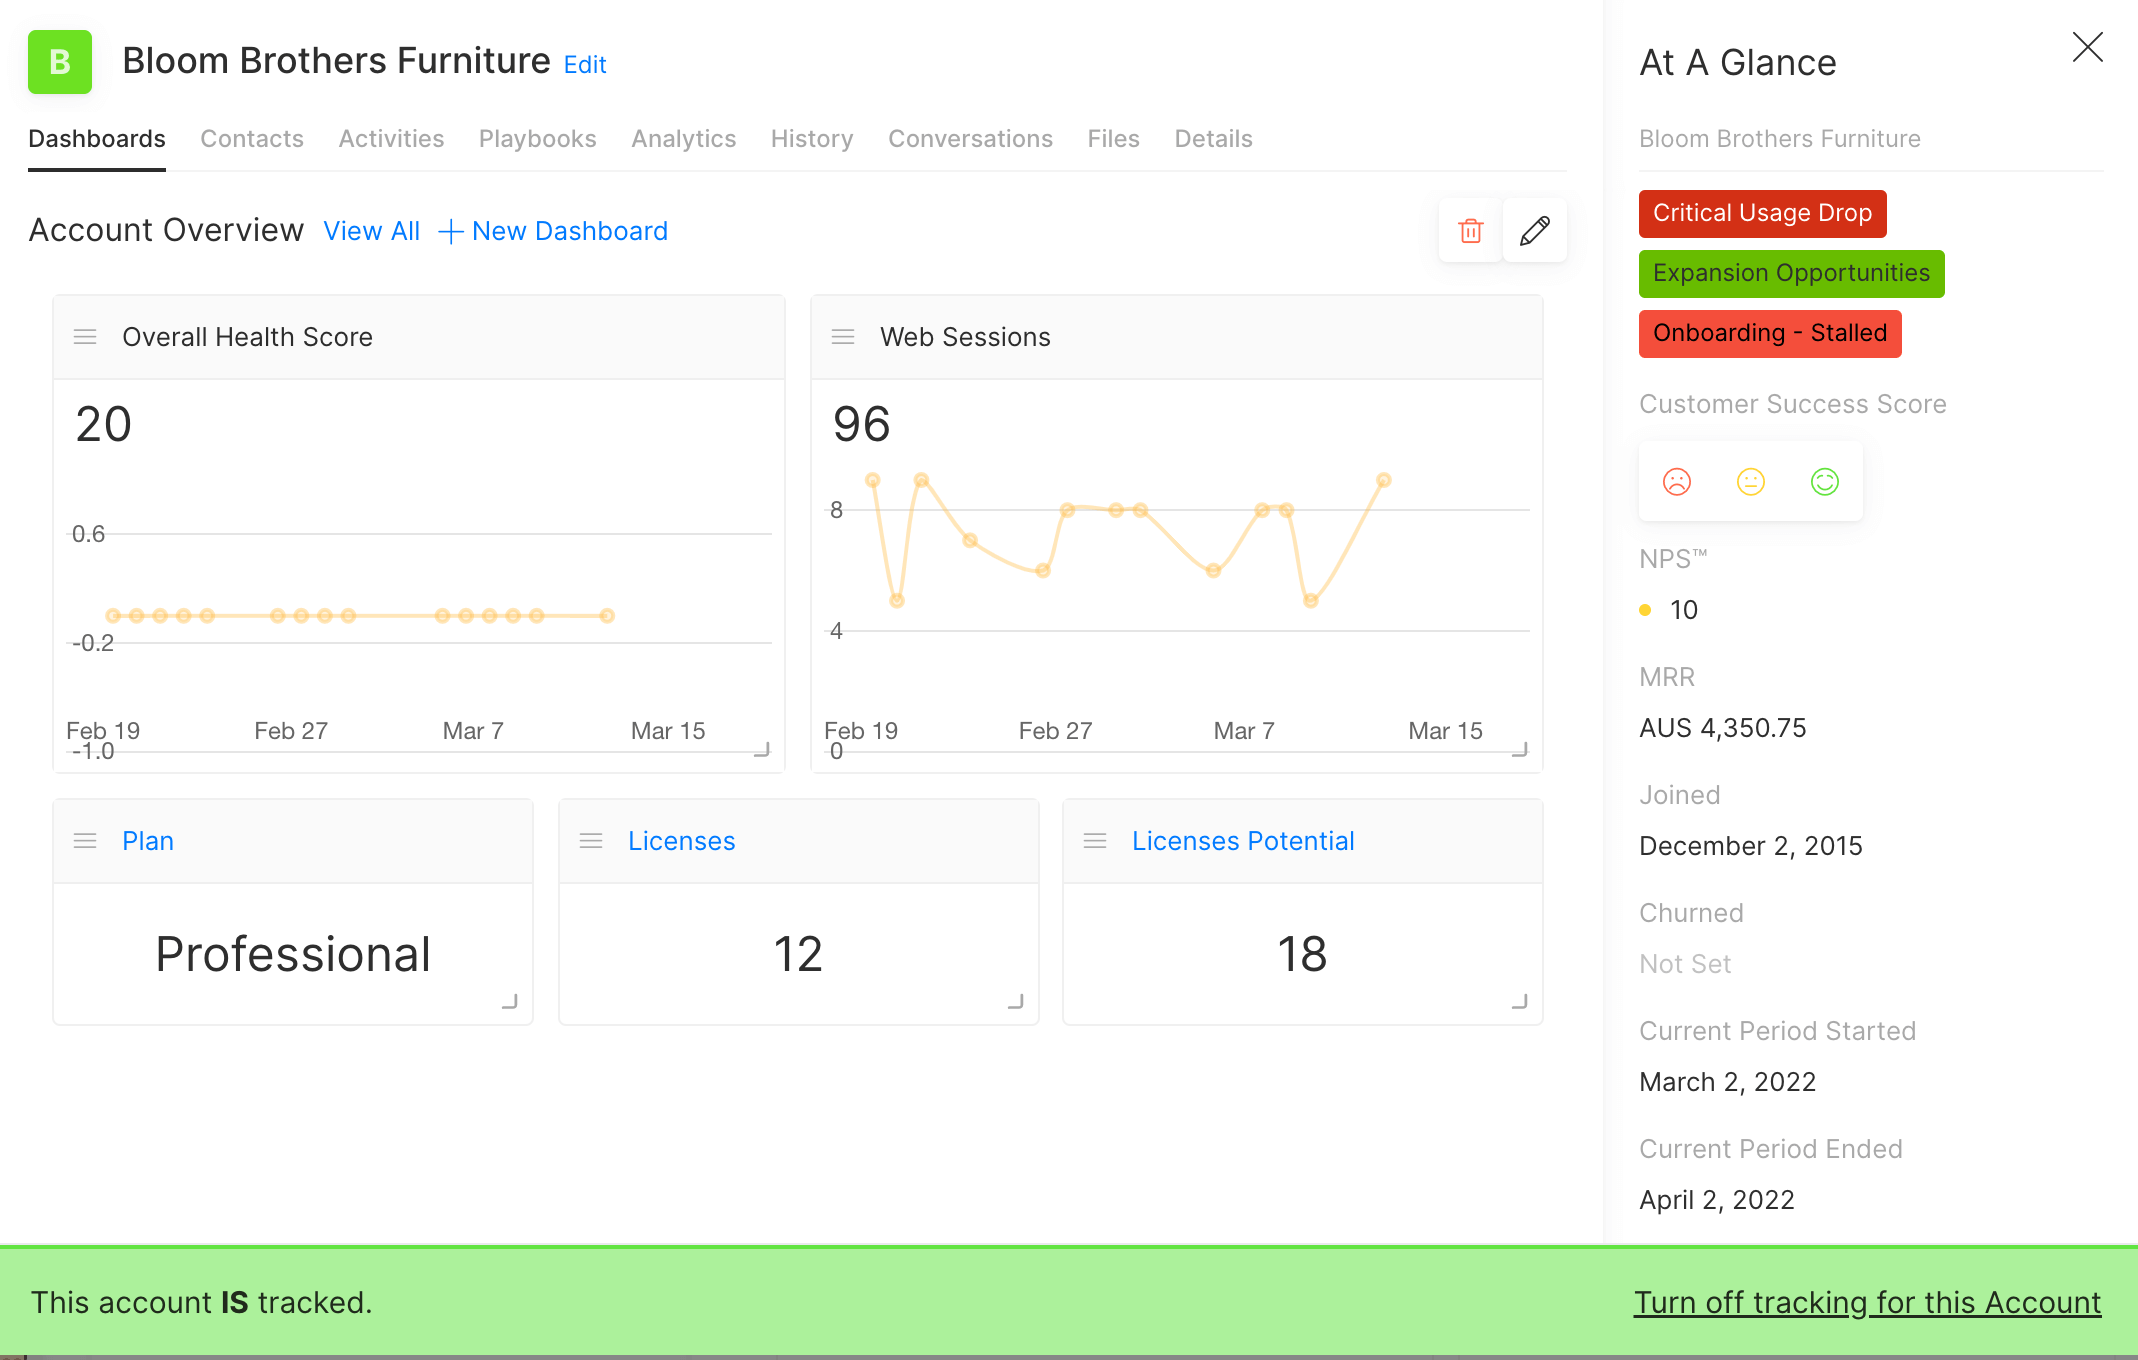
Task: Expand the Overall Health Score widget via corner handle
Action: (x=764, y=748)
